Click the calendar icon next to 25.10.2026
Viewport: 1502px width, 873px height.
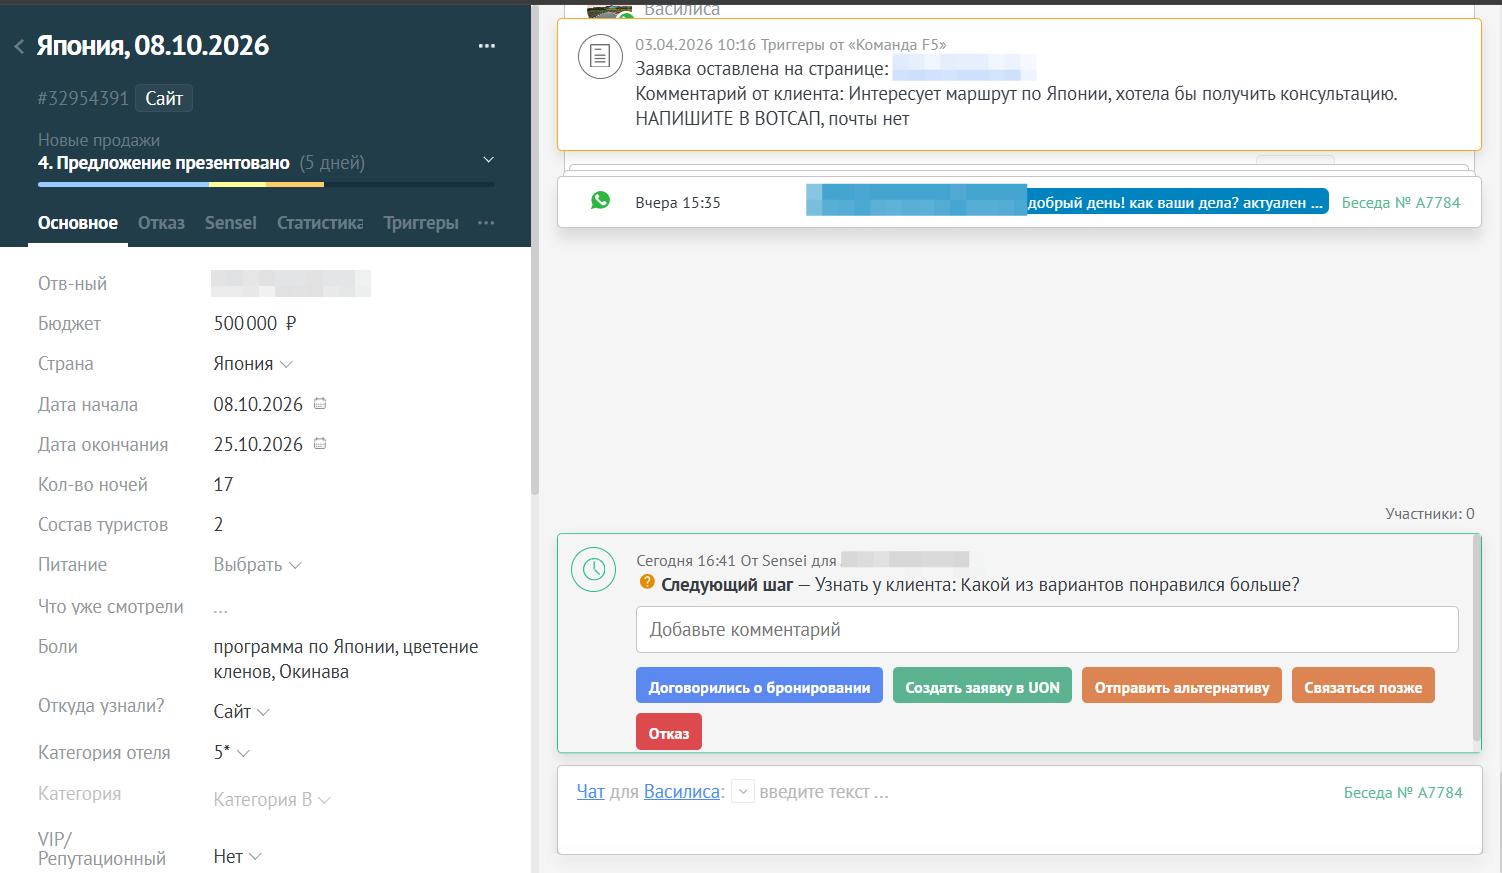(320, 444)
